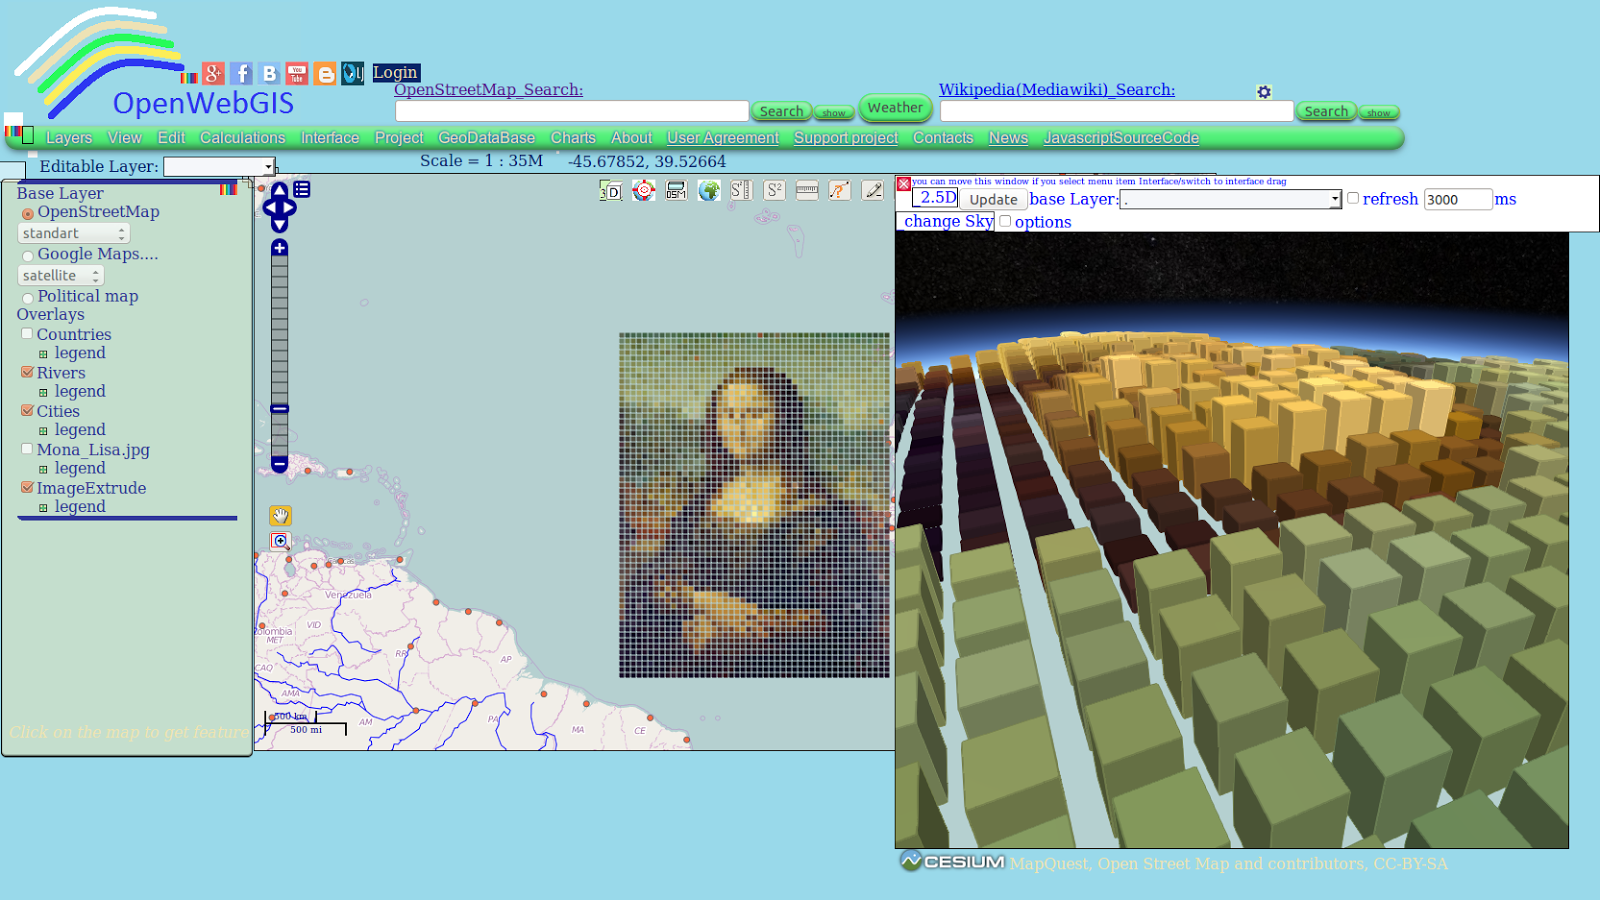Open the LiveJournal social icon
The width and height of the screenshot is (1600, 900).
click(352, 73)
